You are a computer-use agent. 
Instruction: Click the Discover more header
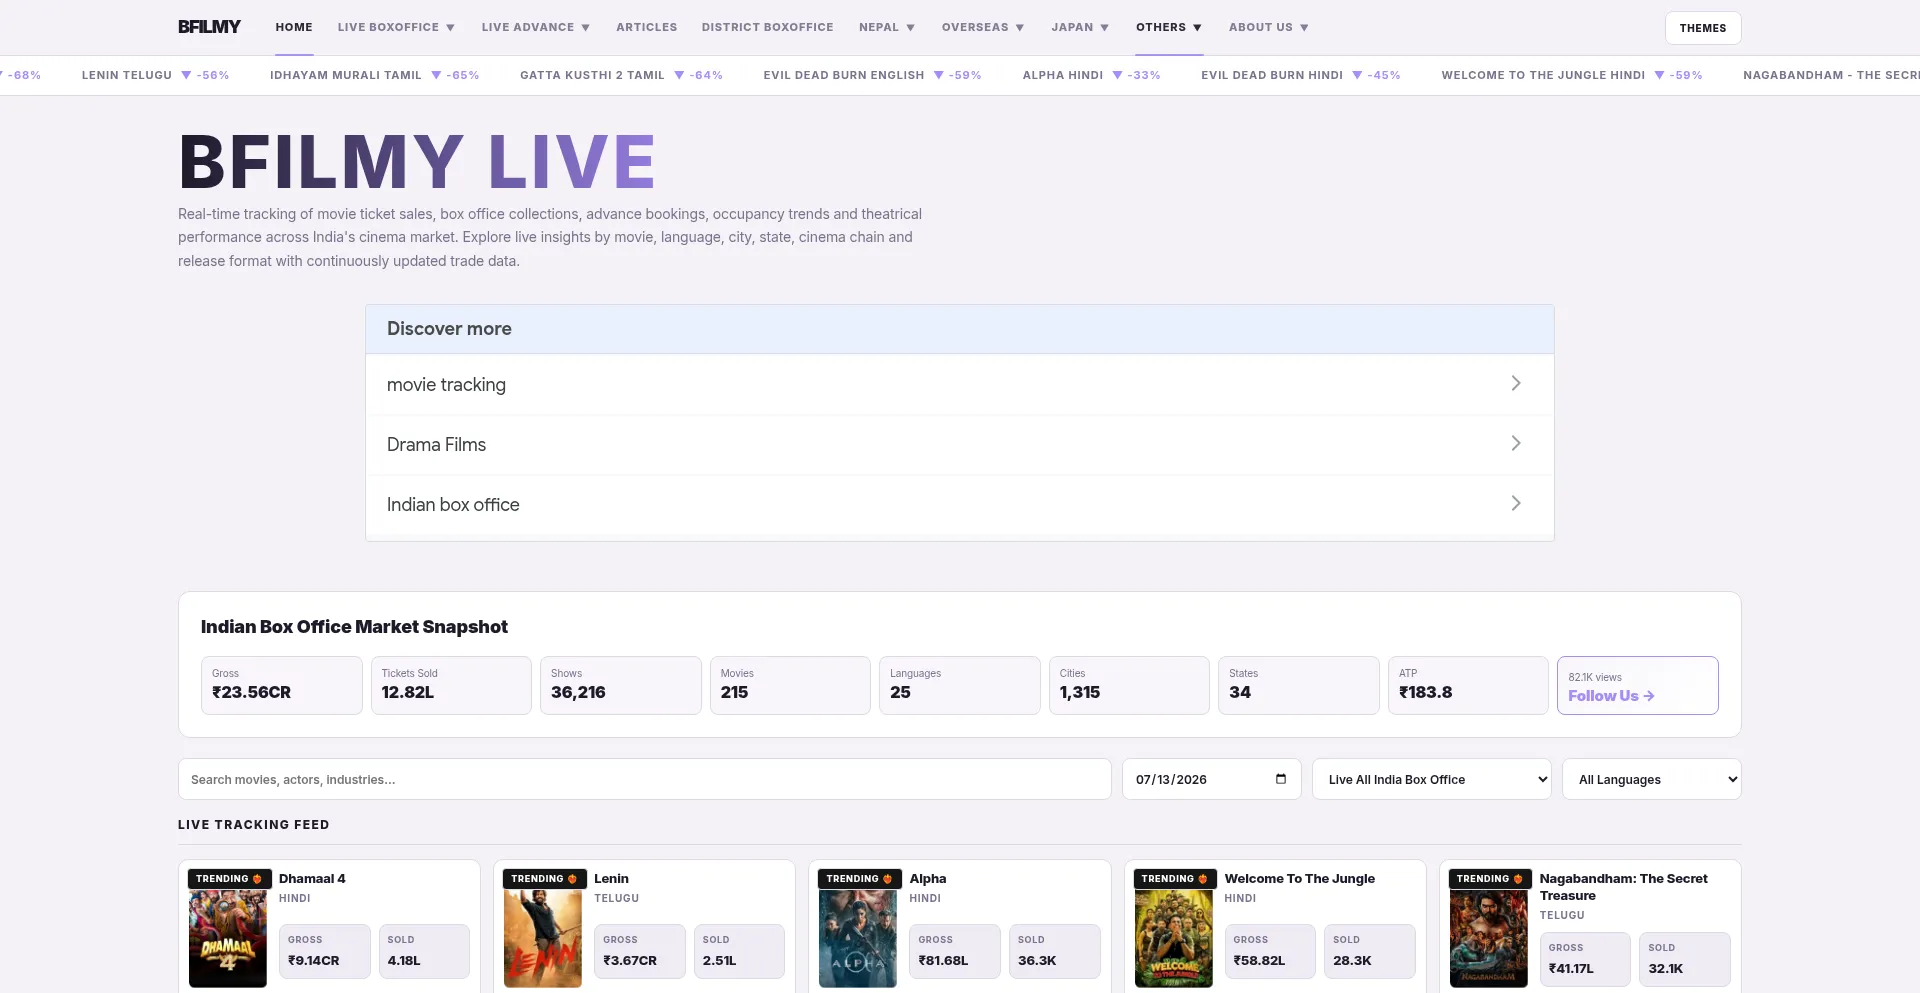pos(959,329)
